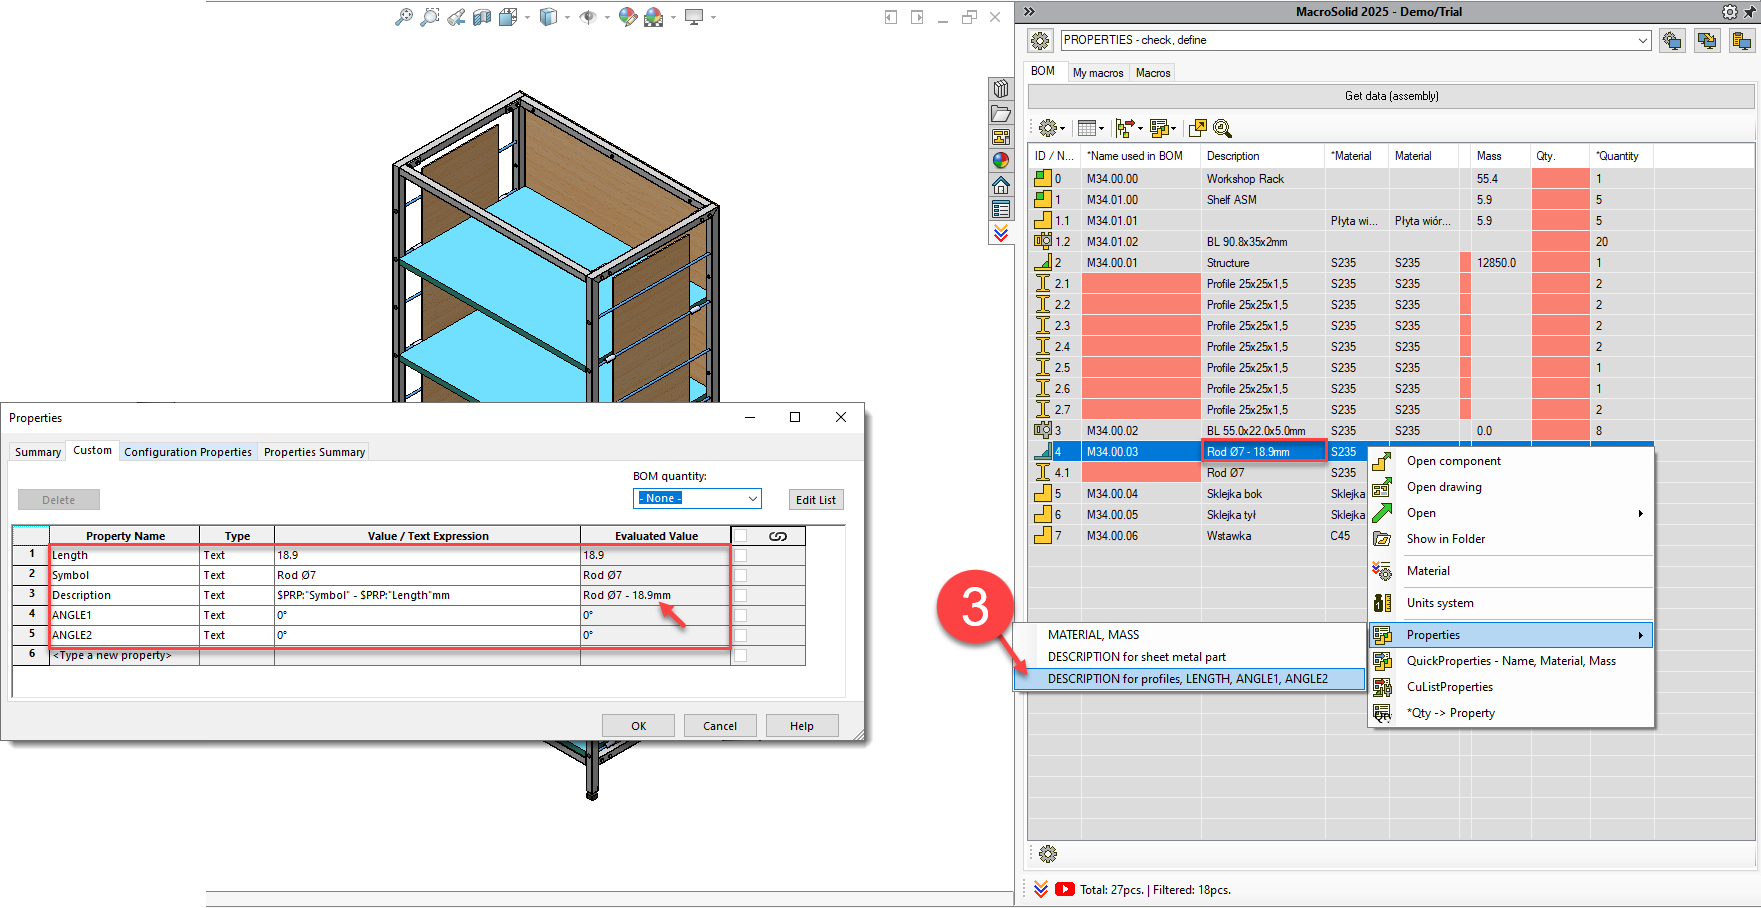
Task: Expand the Open submenu arrow
Action: [1640, 513]
